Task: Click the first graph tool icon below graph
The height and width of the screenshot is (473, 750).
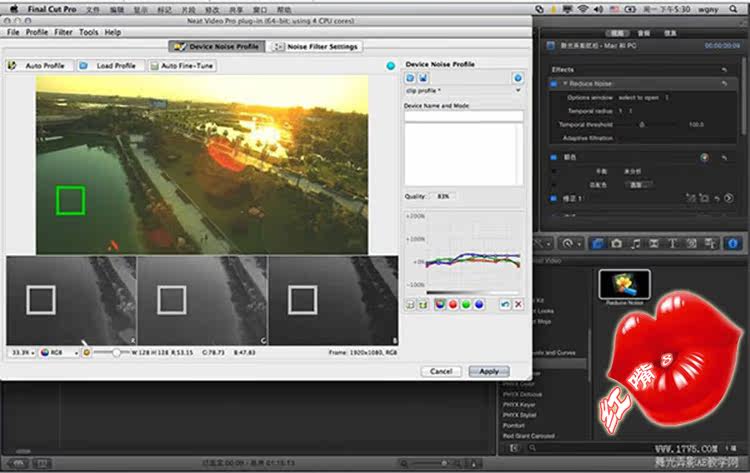Action: click(x=410, y=304)
